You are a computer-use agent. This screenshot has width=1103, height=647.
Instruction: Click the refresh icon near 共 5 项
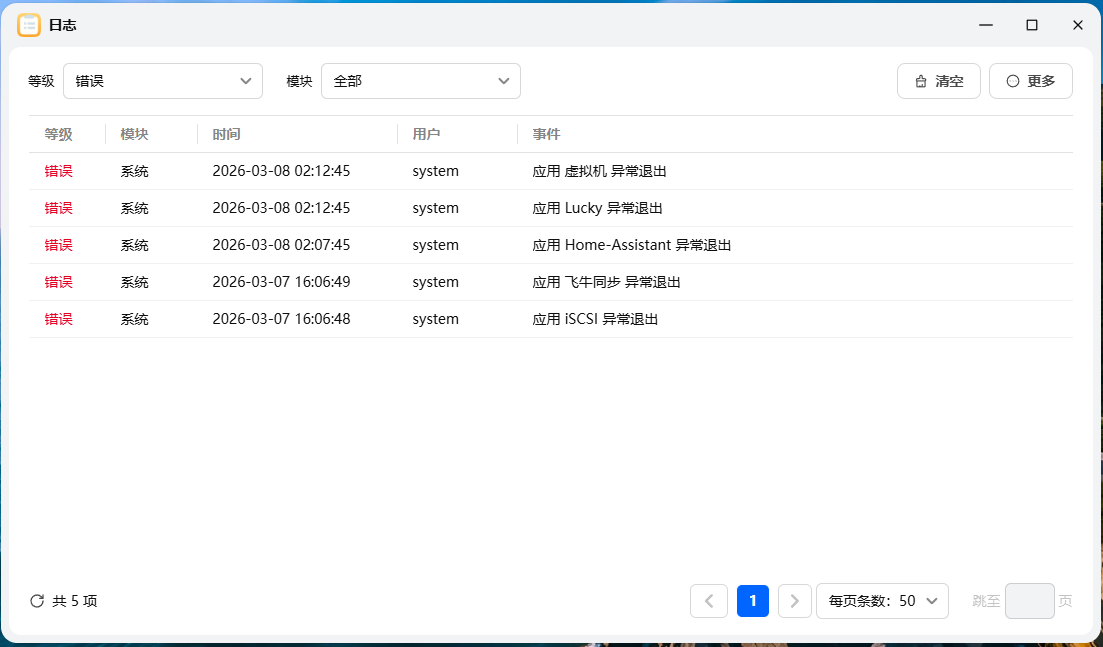[35, 601]
